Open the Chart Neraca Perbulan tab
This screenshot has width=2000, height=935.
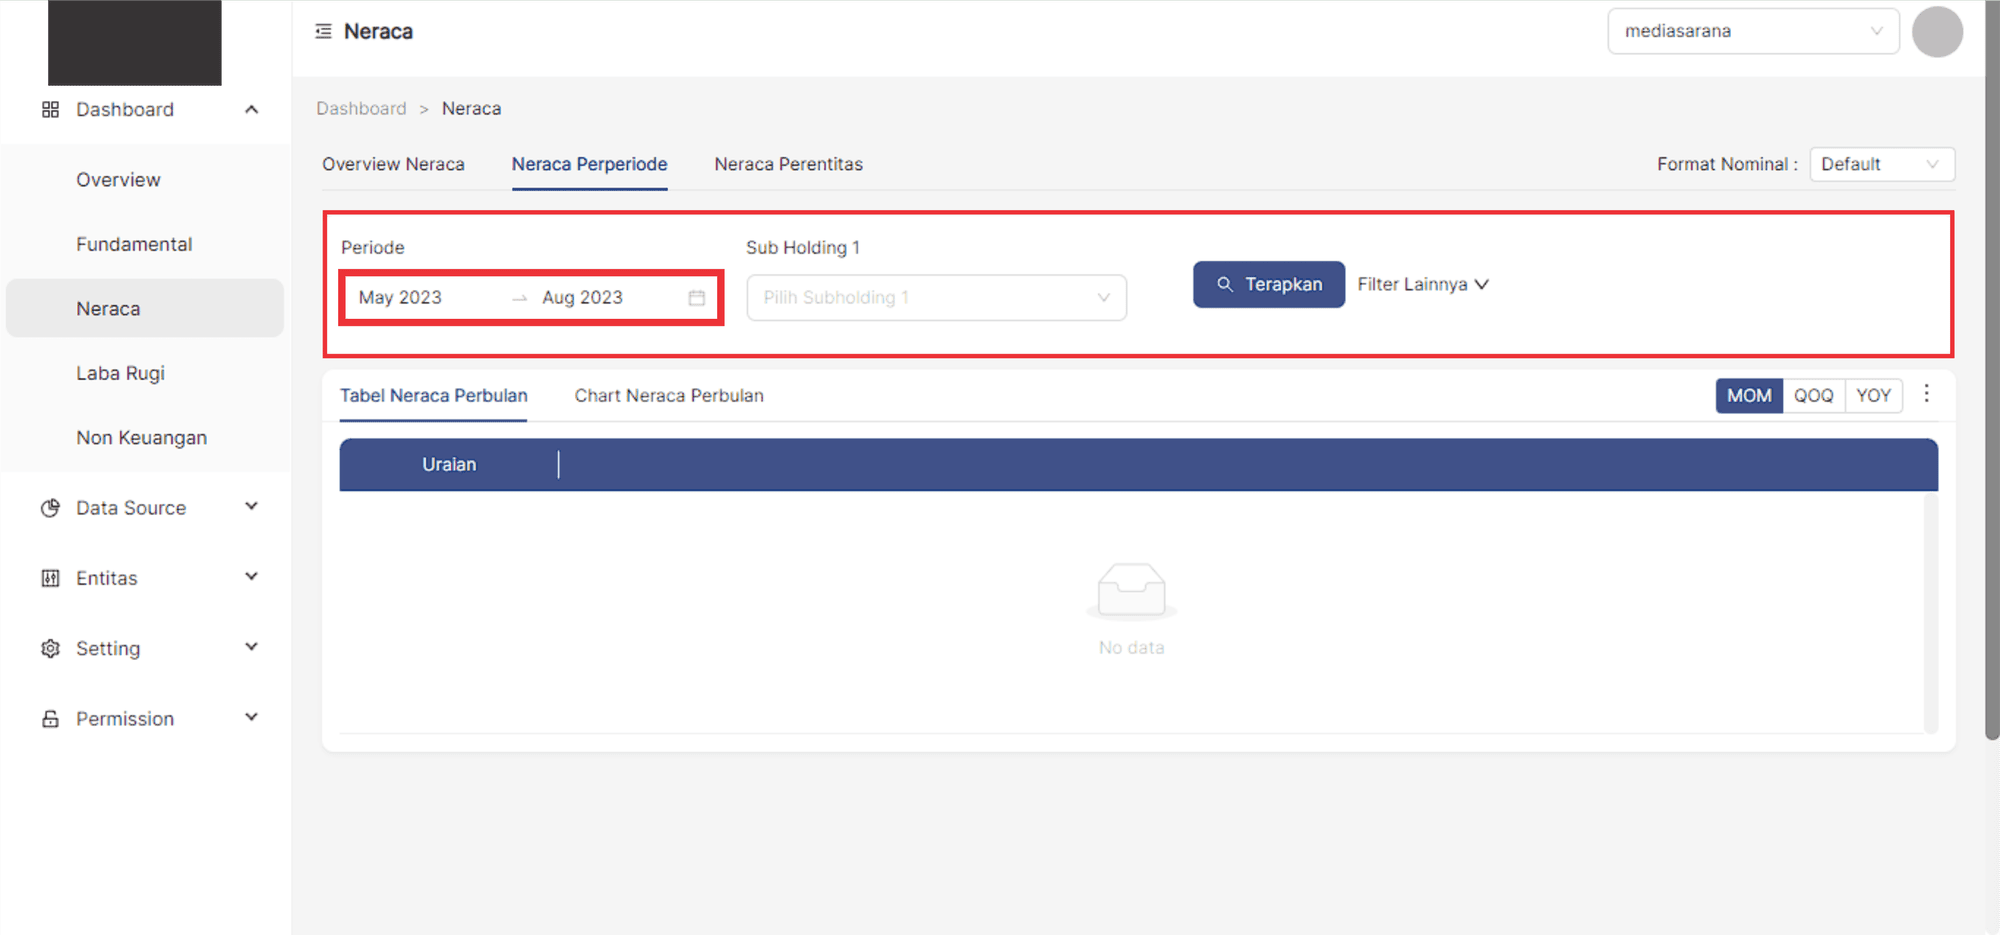[x=669, y=396]
